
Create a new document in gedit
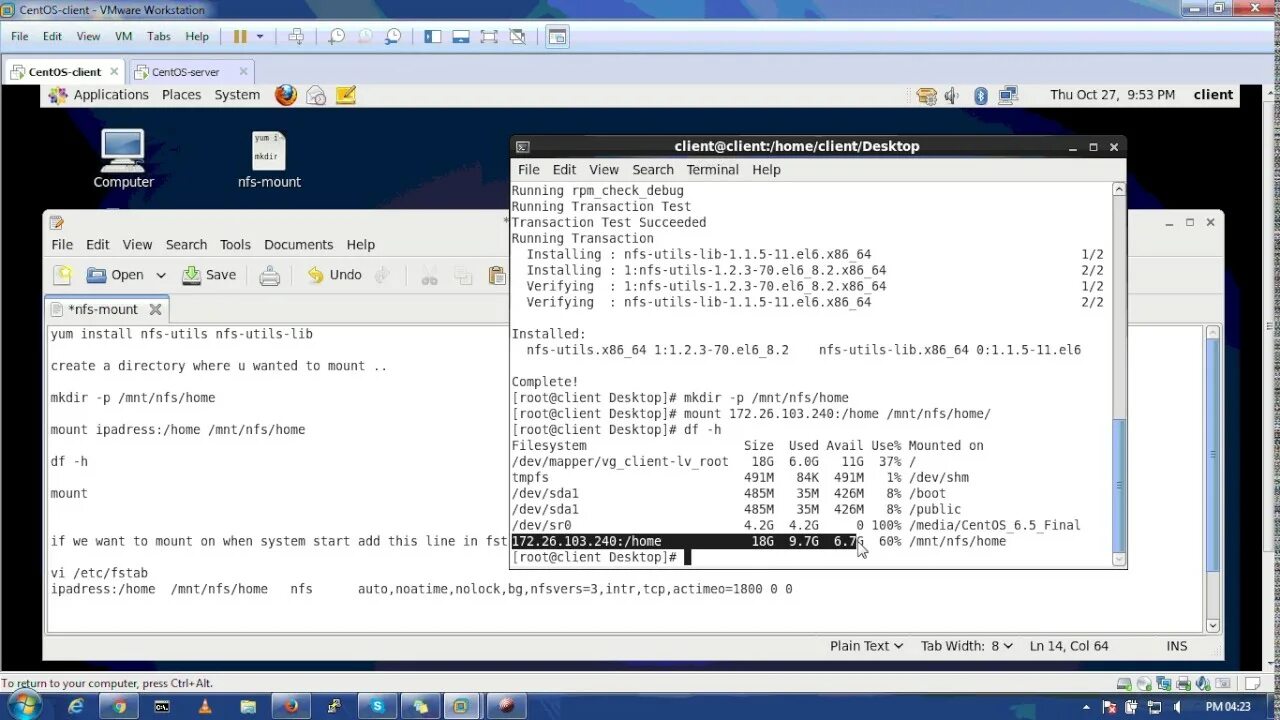pyautogui.click(x=63, y=275)
